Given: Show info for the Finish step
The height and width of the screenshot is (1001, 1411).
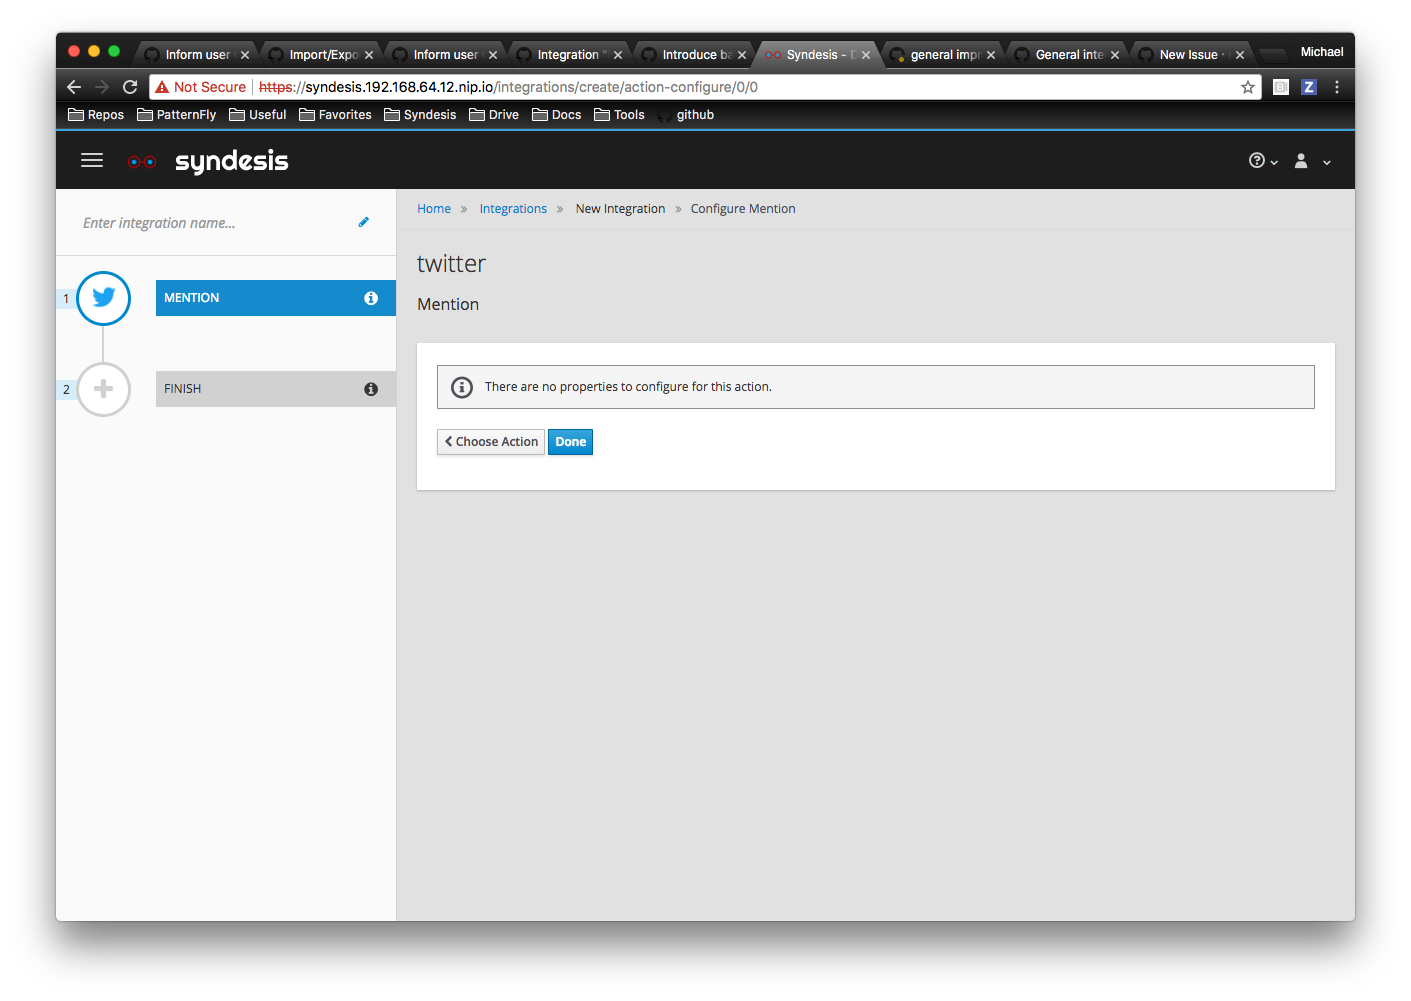Looking at the screenshot, I should [371, 389].
